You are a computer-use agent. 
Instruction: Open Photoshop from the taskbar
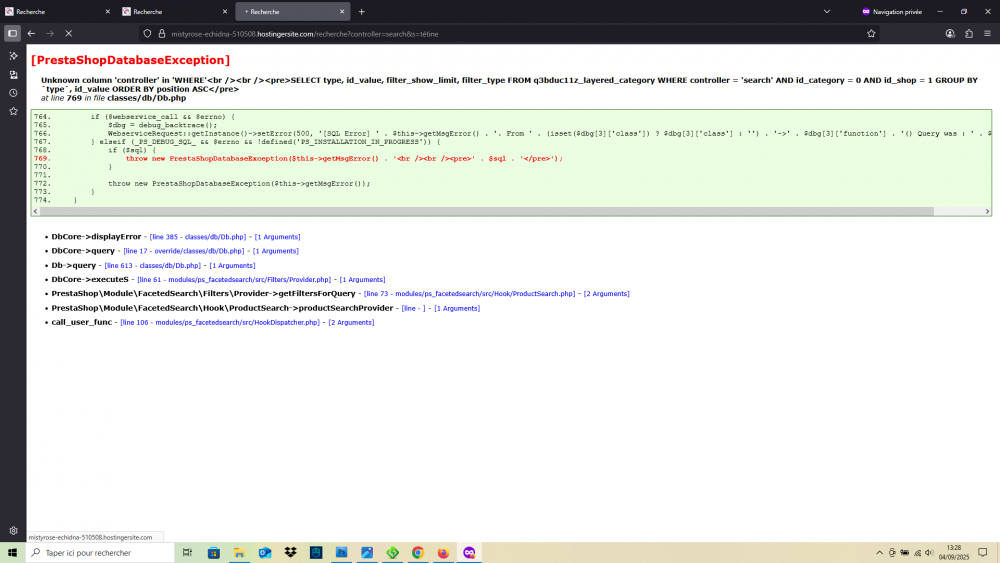coord(341,553)
